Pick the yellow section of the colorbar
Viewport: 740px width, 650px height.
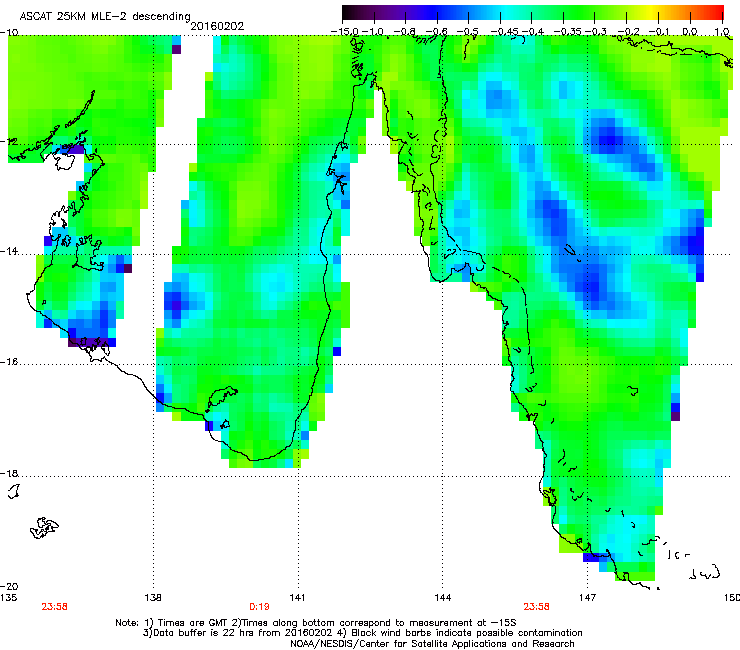(x=653, y=13)
